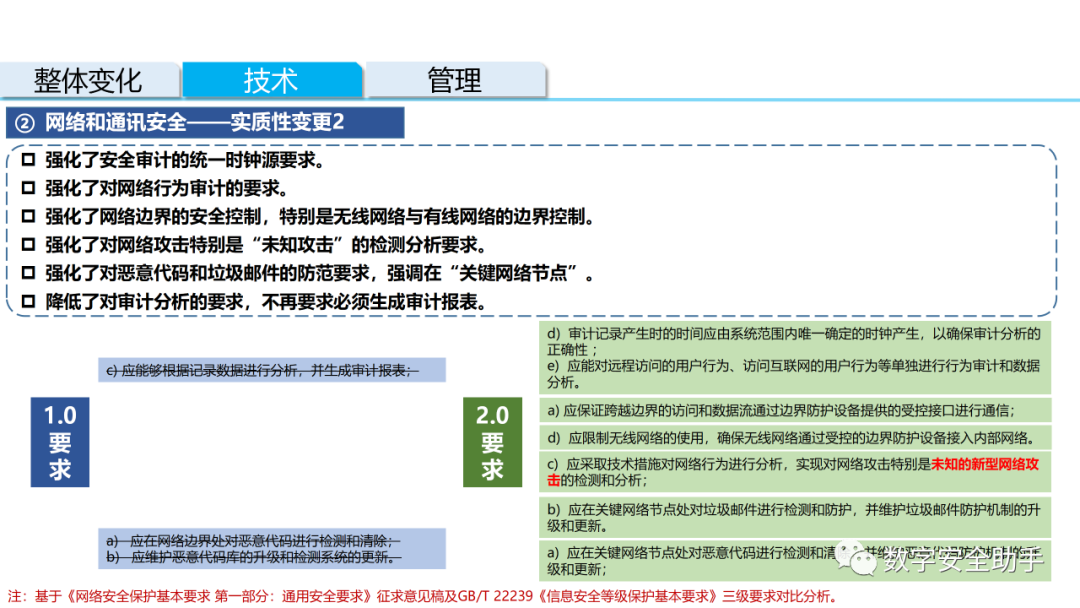This screenshot has height=608, width=1080.
Task: Click the square bullet before 强化了对网络攻击特别是"未知攻击"
Action: pyautogui.click(x=28, y=245)
